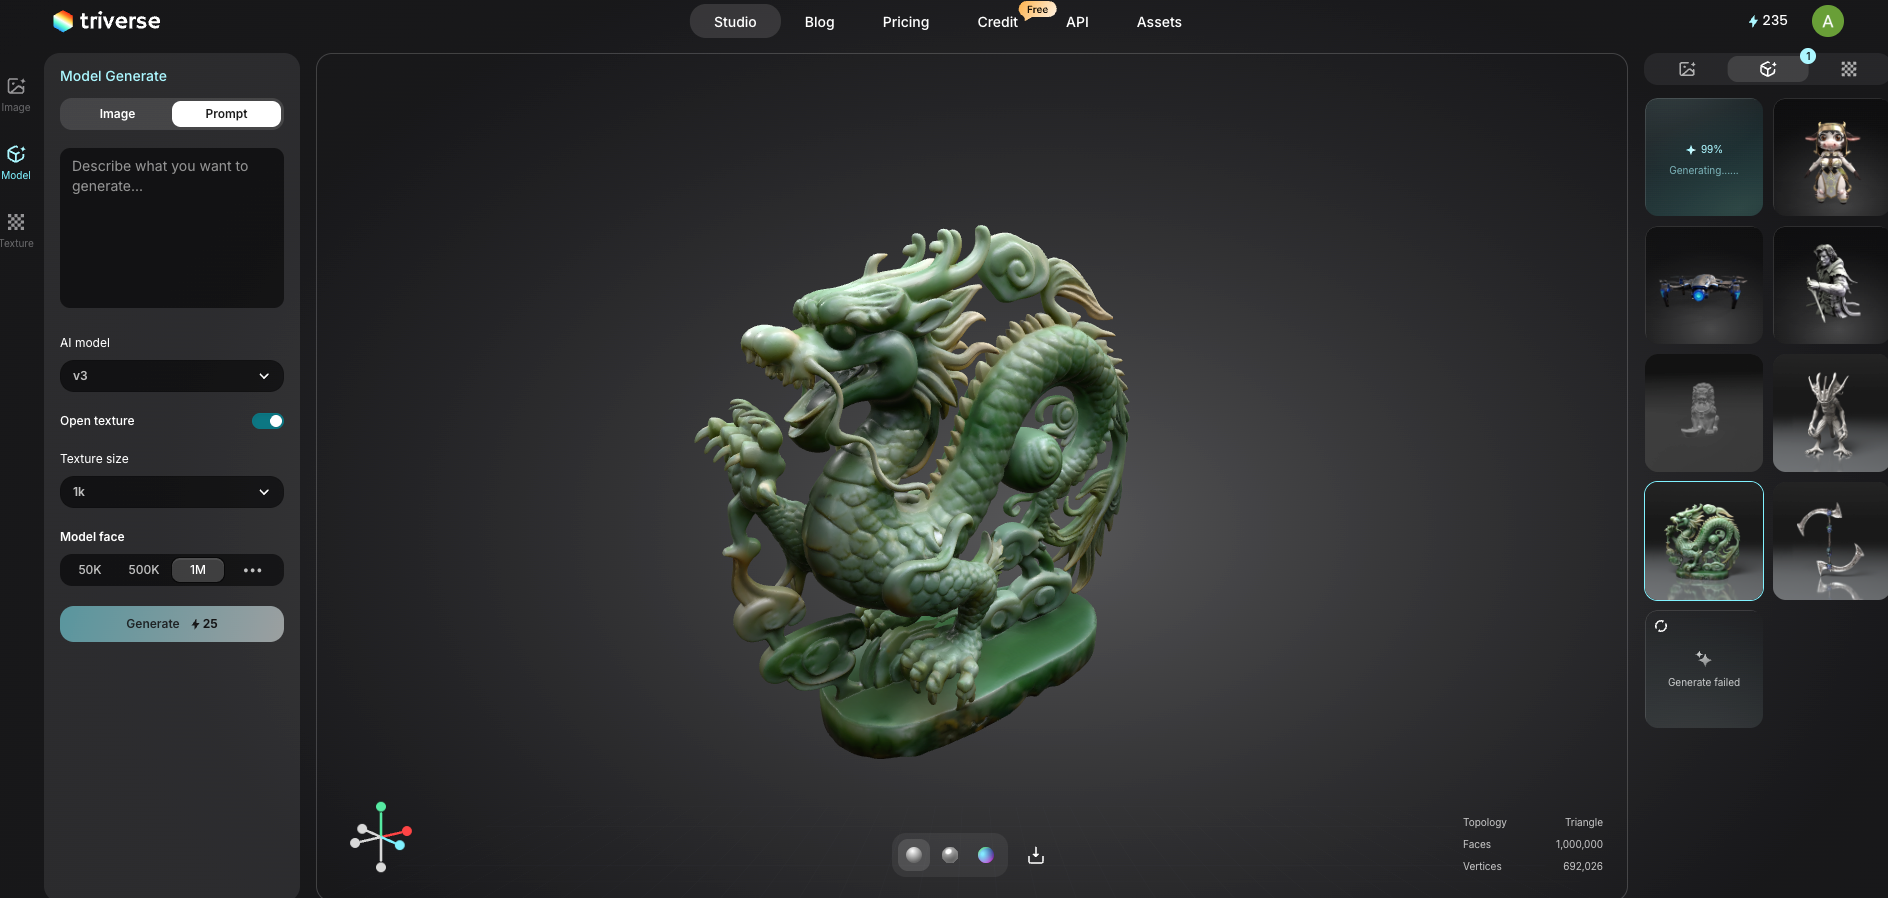The width and height of the screenshot is (1888, 898).
Task: Open the Image tool in left sidebar
Action: [16, 93]
